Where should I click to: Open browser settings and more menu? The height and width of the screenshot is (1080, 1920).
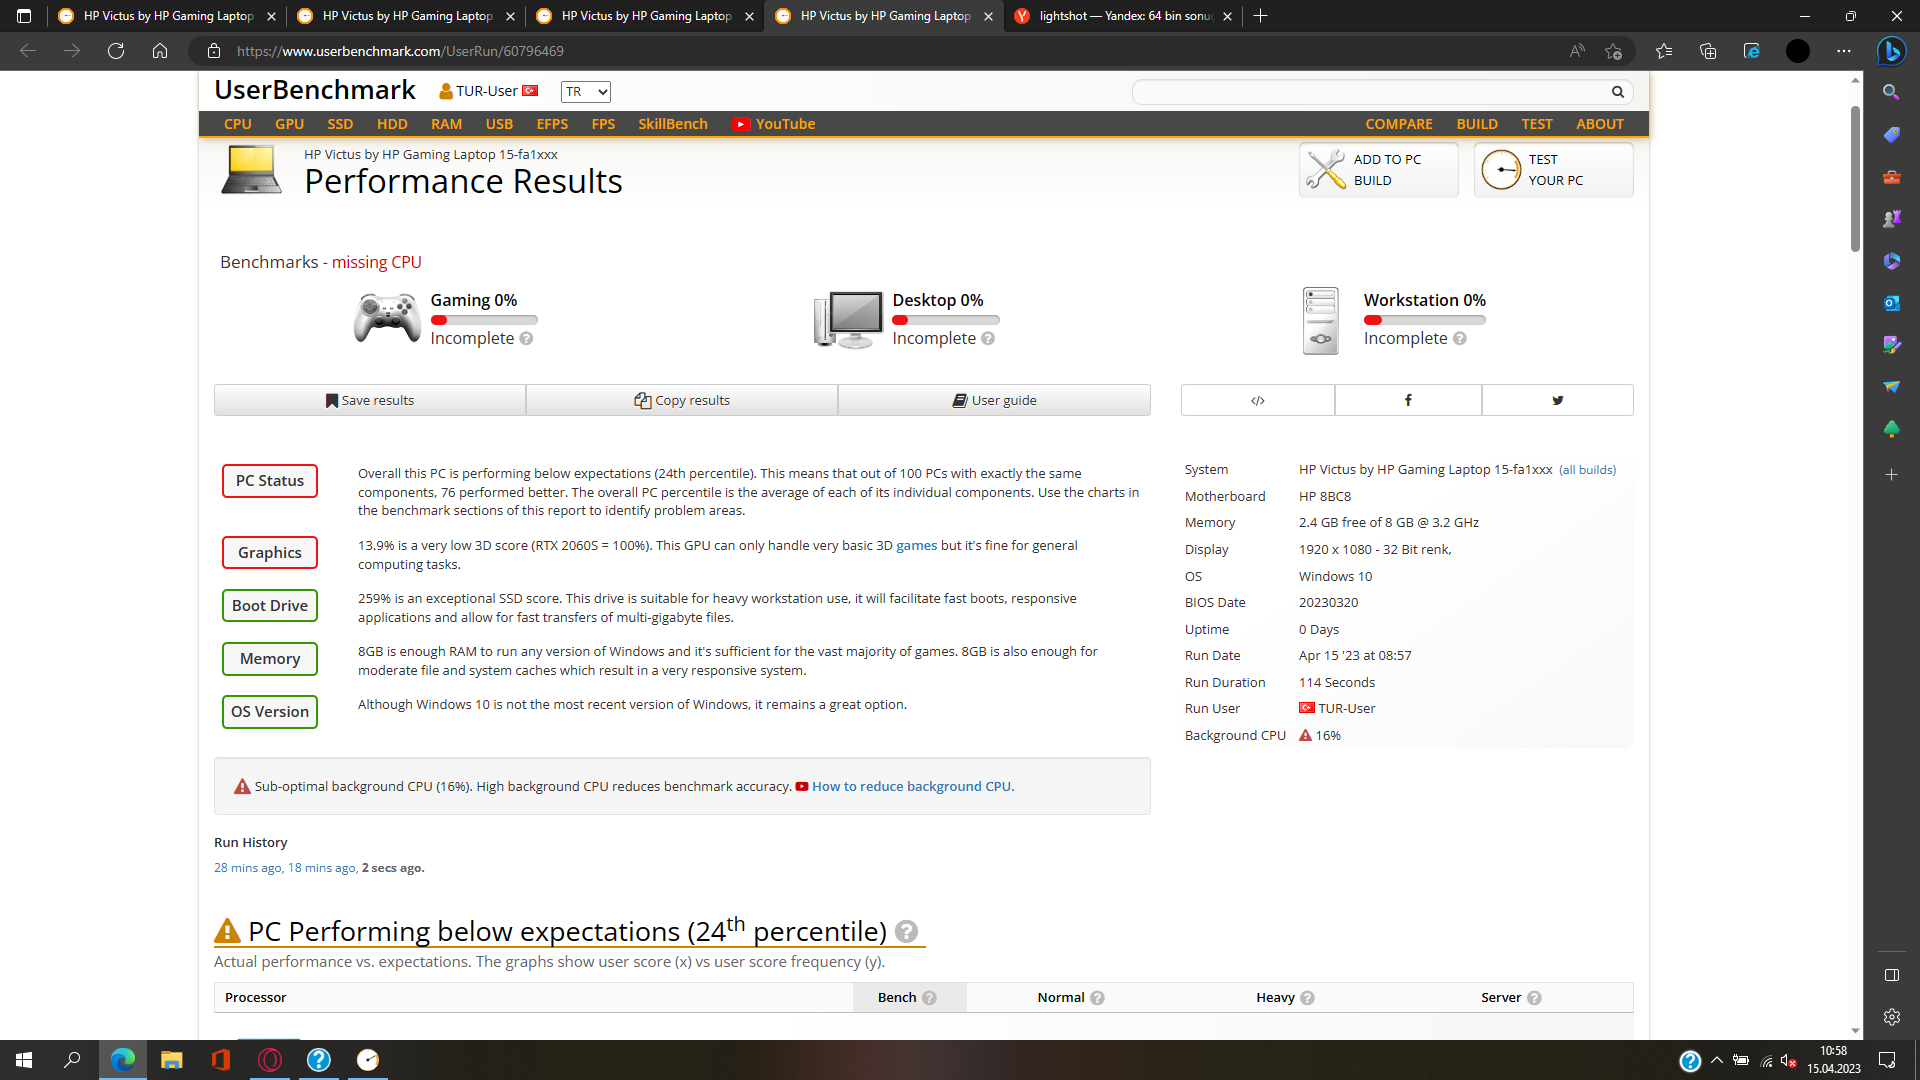[x=1843, y=51]
